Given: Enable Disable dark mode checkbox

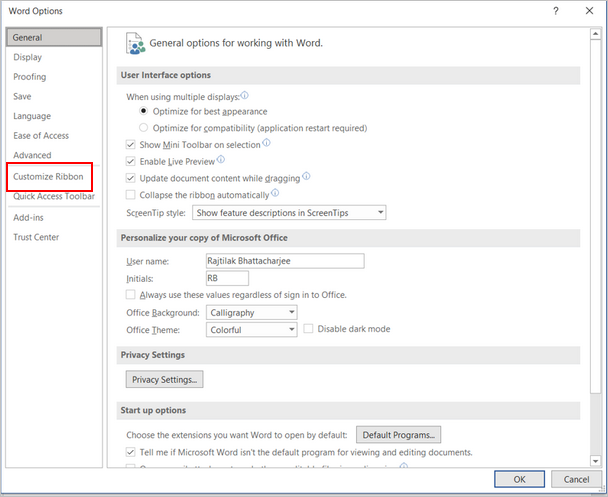Looking at the screenshot, I should tap(308, 329).
